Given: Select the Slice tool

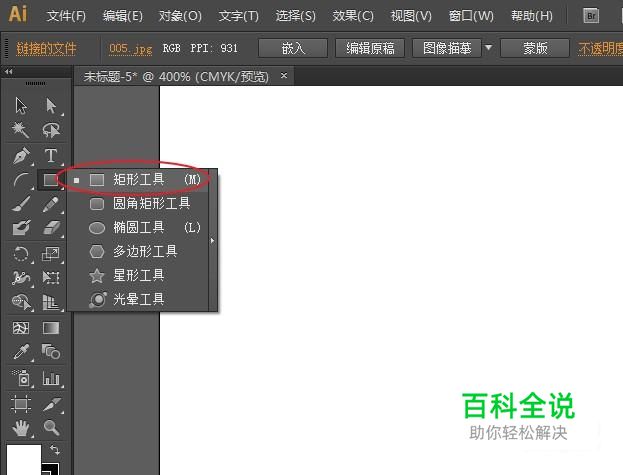Looking at the screenshot, I should (x=51, y=404).
